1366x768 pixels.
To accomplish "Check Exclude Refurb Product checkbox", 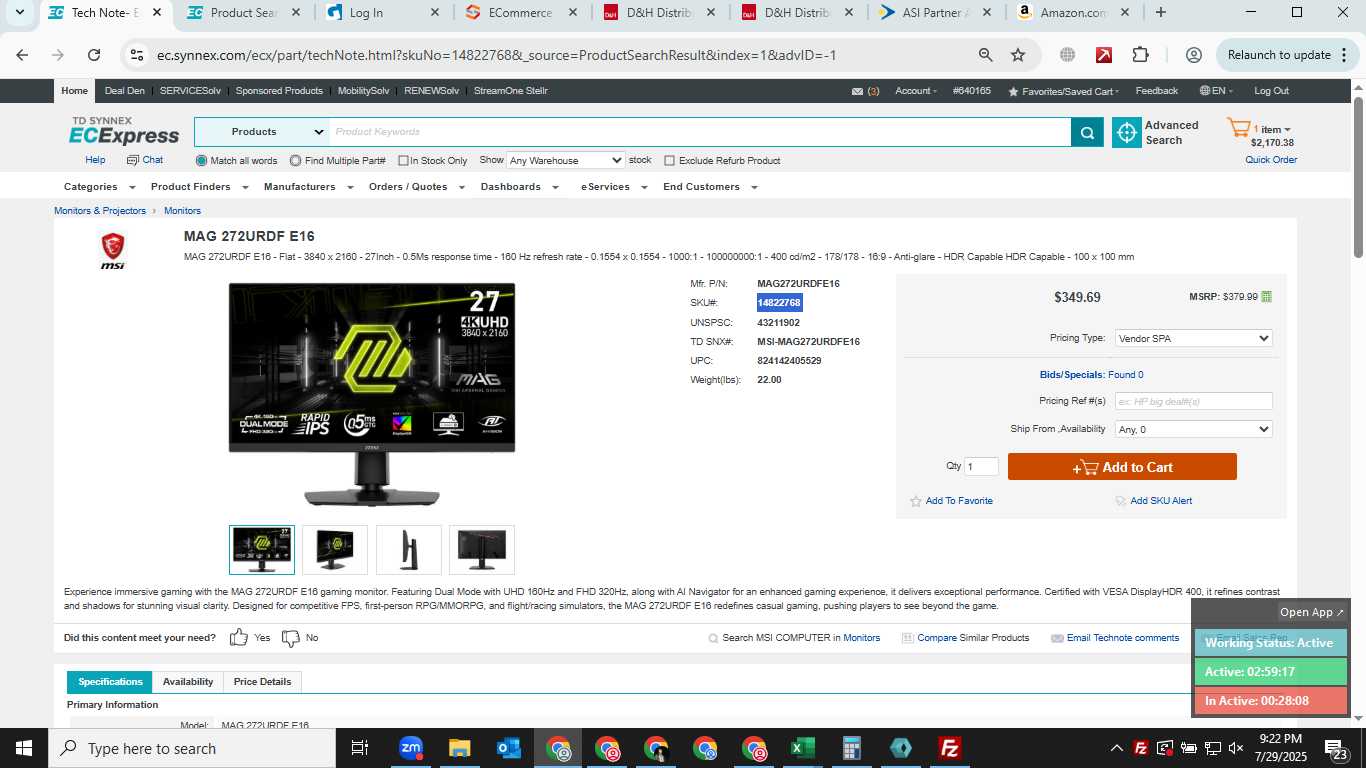I will 670,160.
